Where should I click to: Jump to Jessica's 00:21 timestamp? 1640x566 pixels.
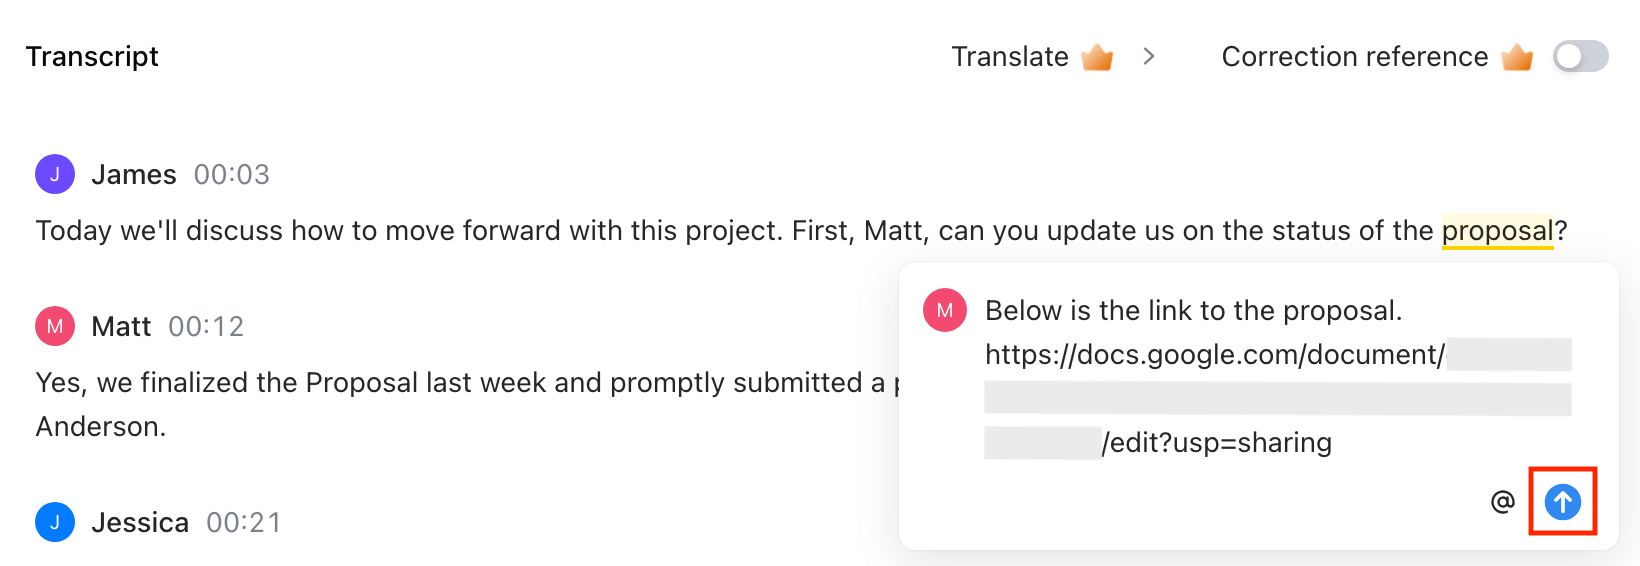point(243,523)
